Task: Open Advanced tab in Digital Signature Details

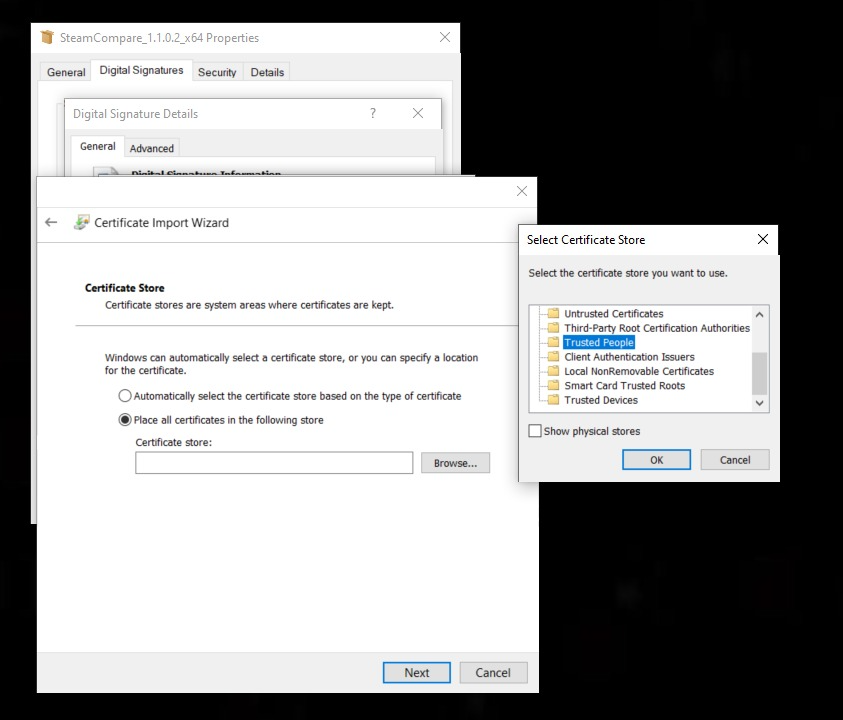Action: point(152,148)
